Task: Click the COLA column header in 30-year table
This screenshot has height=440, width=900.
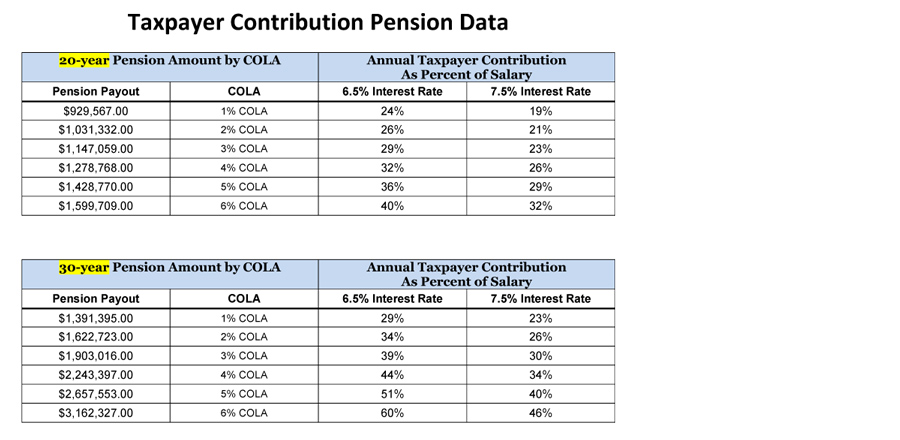Action: coord(244,299)
